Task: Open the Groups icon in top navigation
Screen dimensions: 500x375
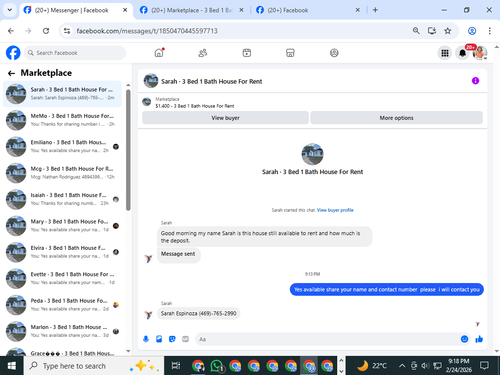Action: point(334,53)
